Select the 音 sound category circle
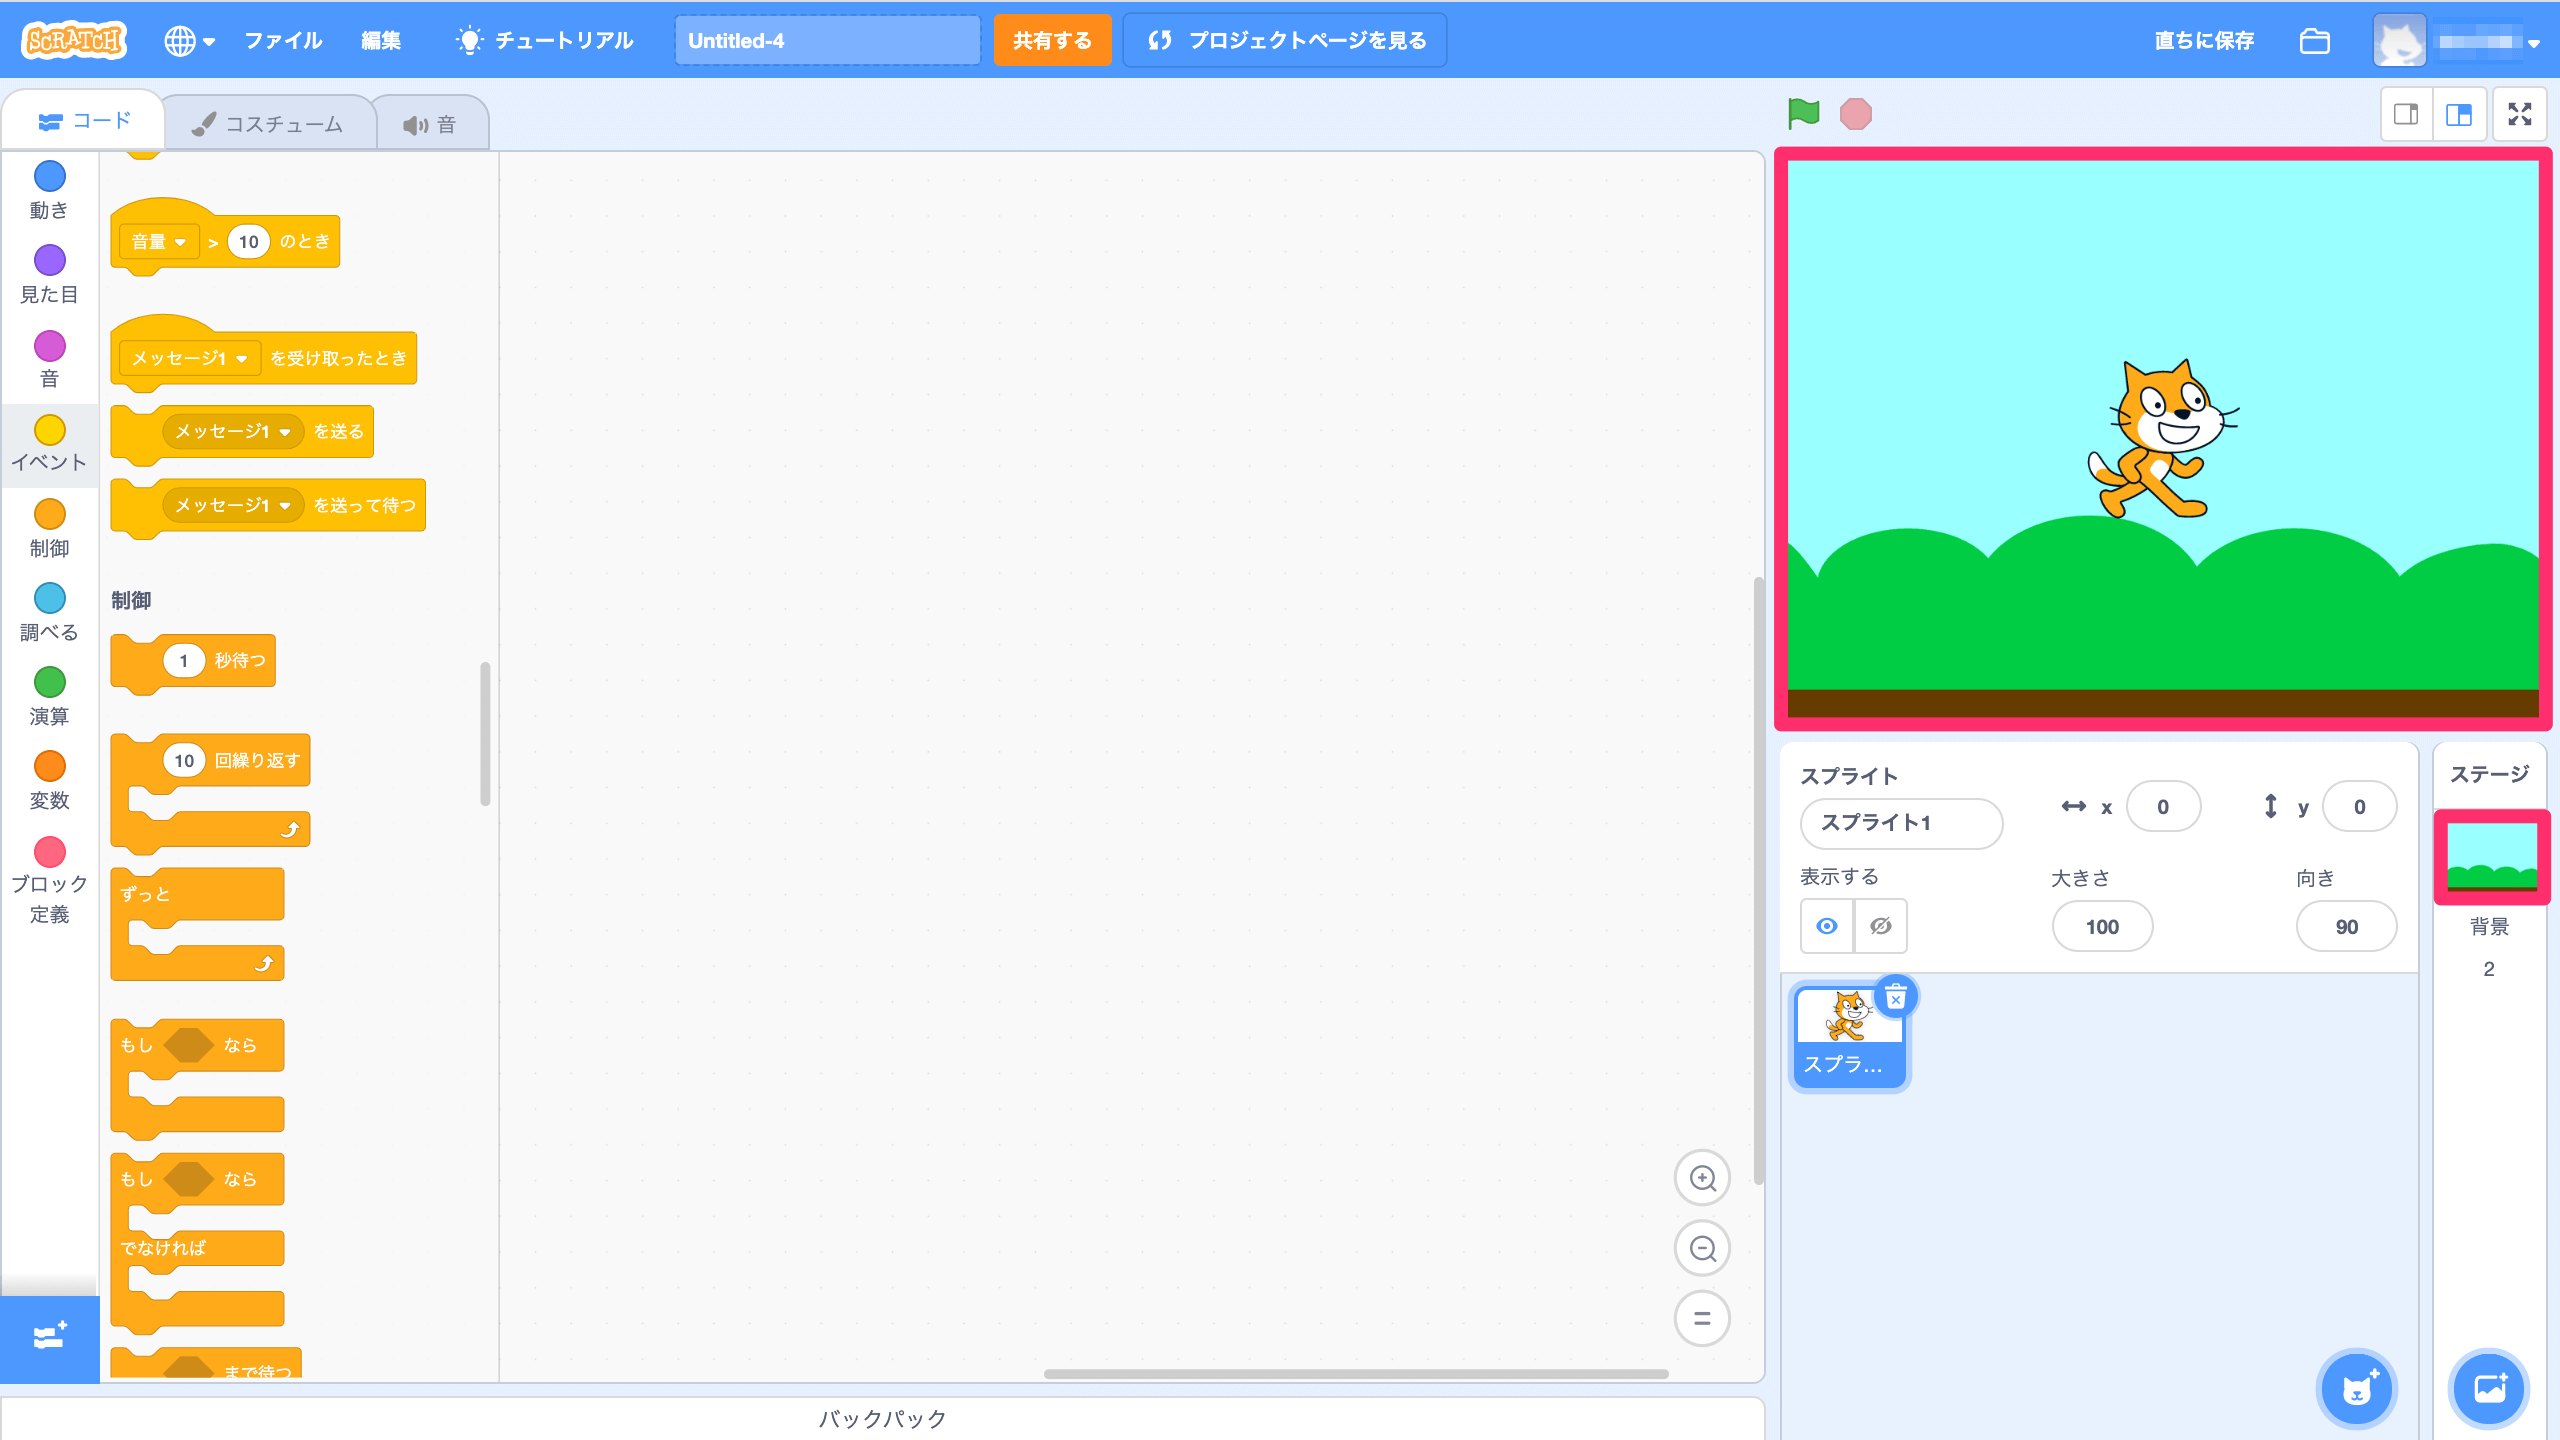The image size is (2560, 1440). click(x=50, y=346)
